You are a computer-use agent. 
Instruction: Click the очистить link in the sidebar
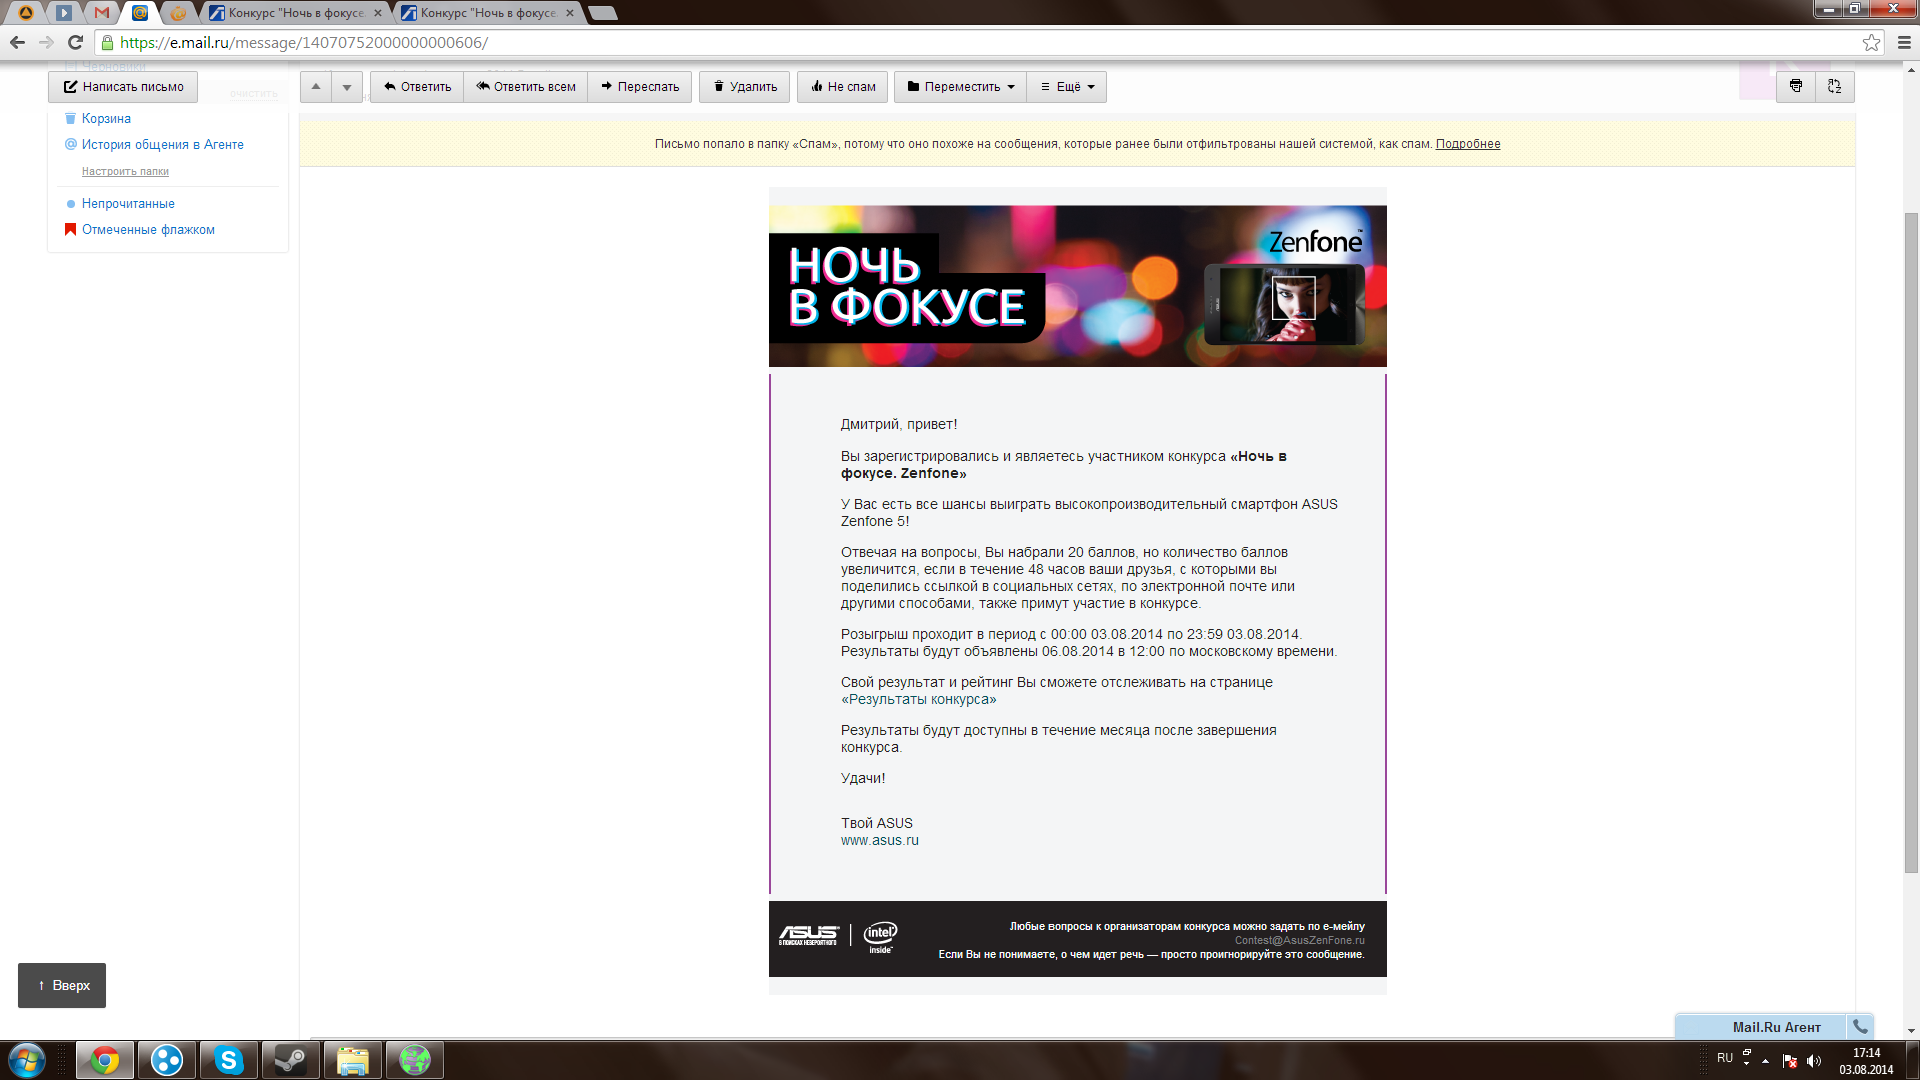[254, 94]
